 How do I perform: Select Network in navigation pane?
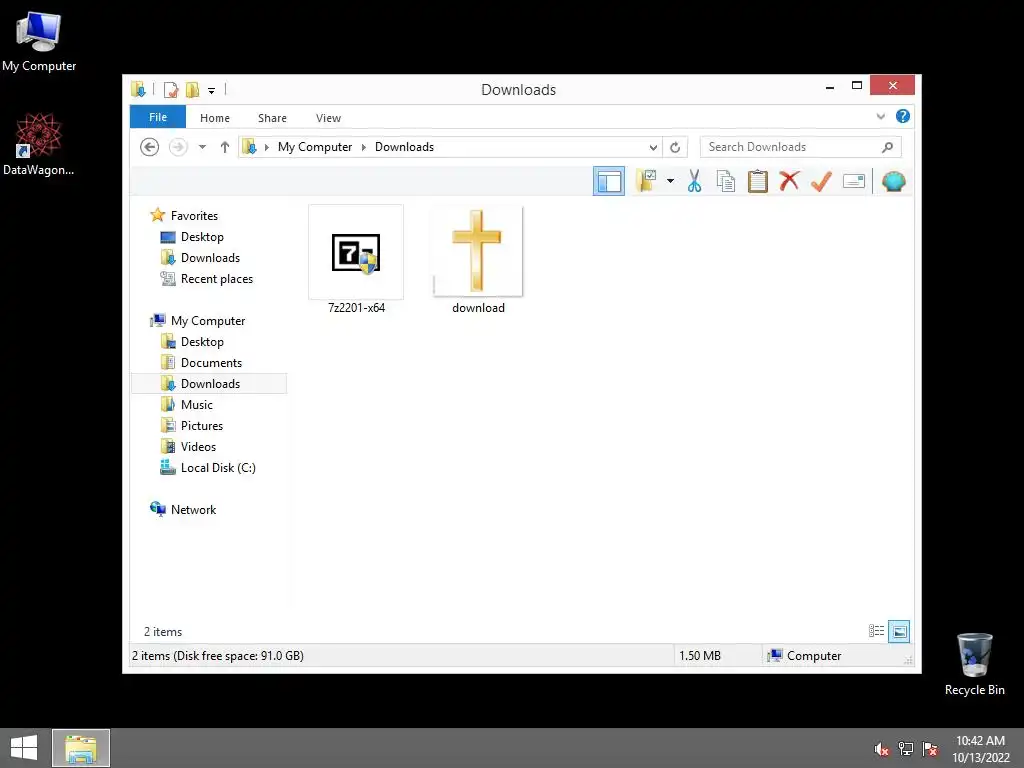[x=193, y=509]
